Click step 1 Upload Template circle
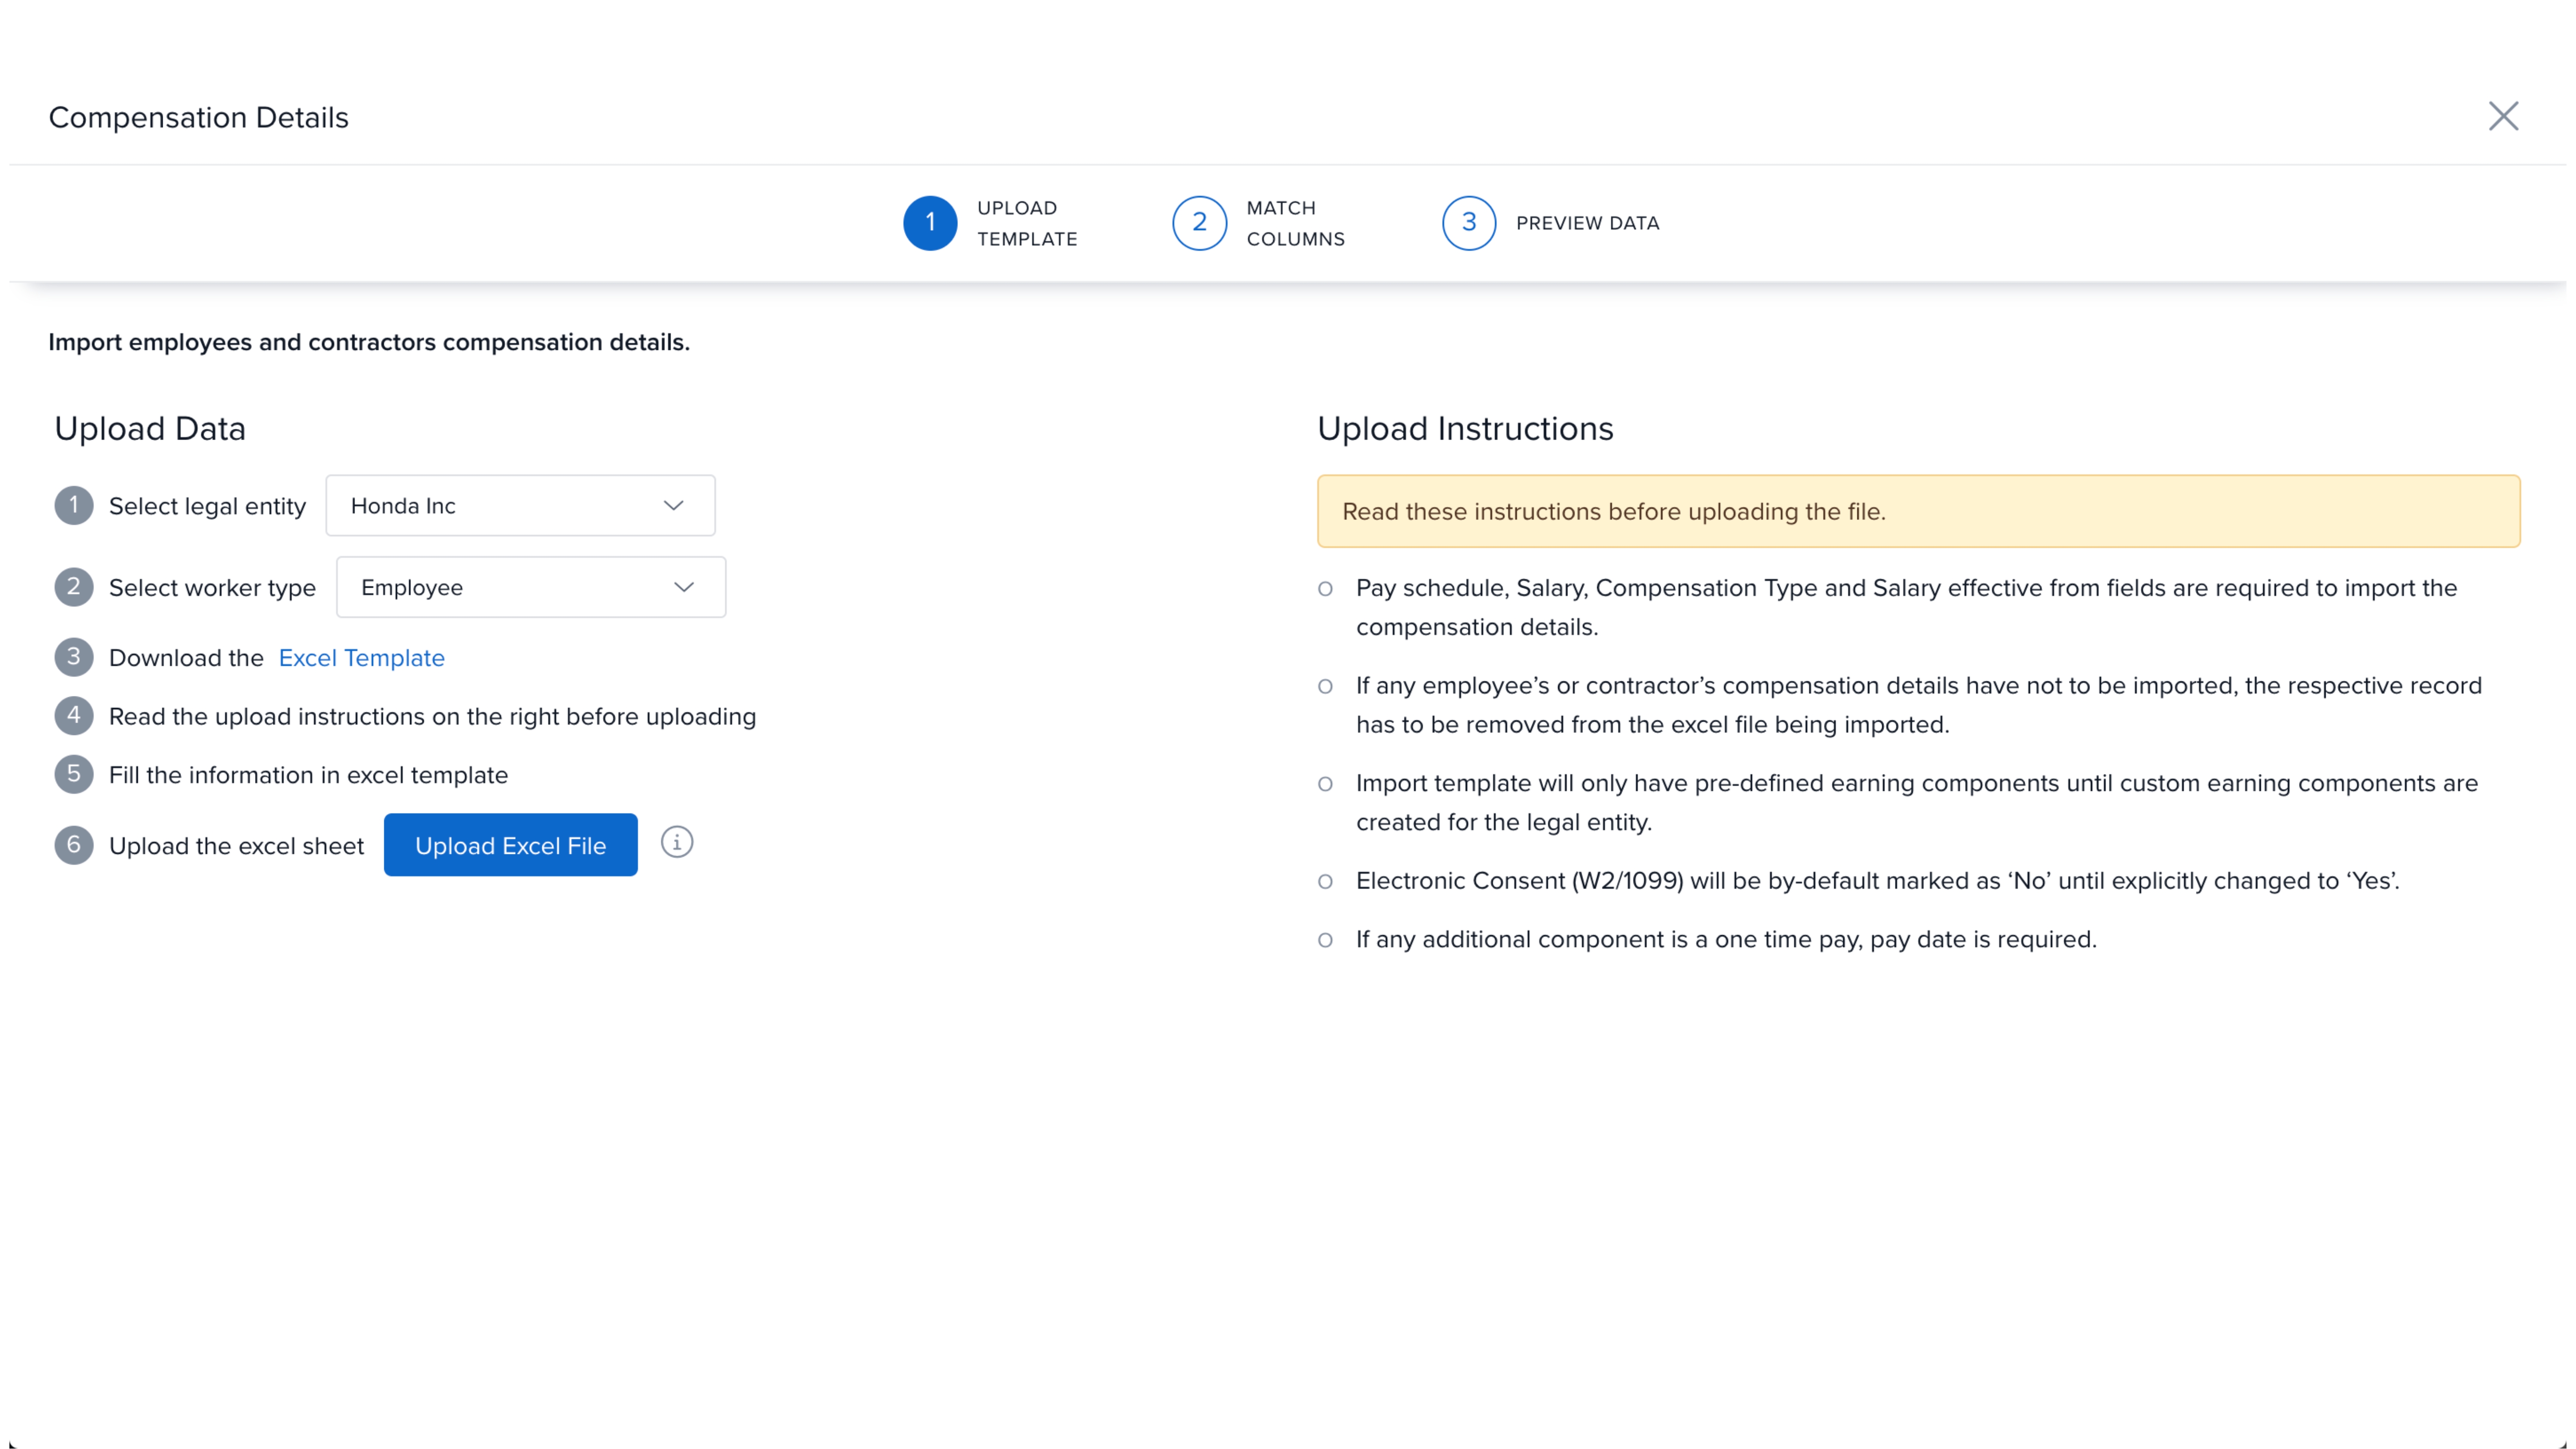The image size is (2576, 1449). pyautogui.click(x=930, y=223)
